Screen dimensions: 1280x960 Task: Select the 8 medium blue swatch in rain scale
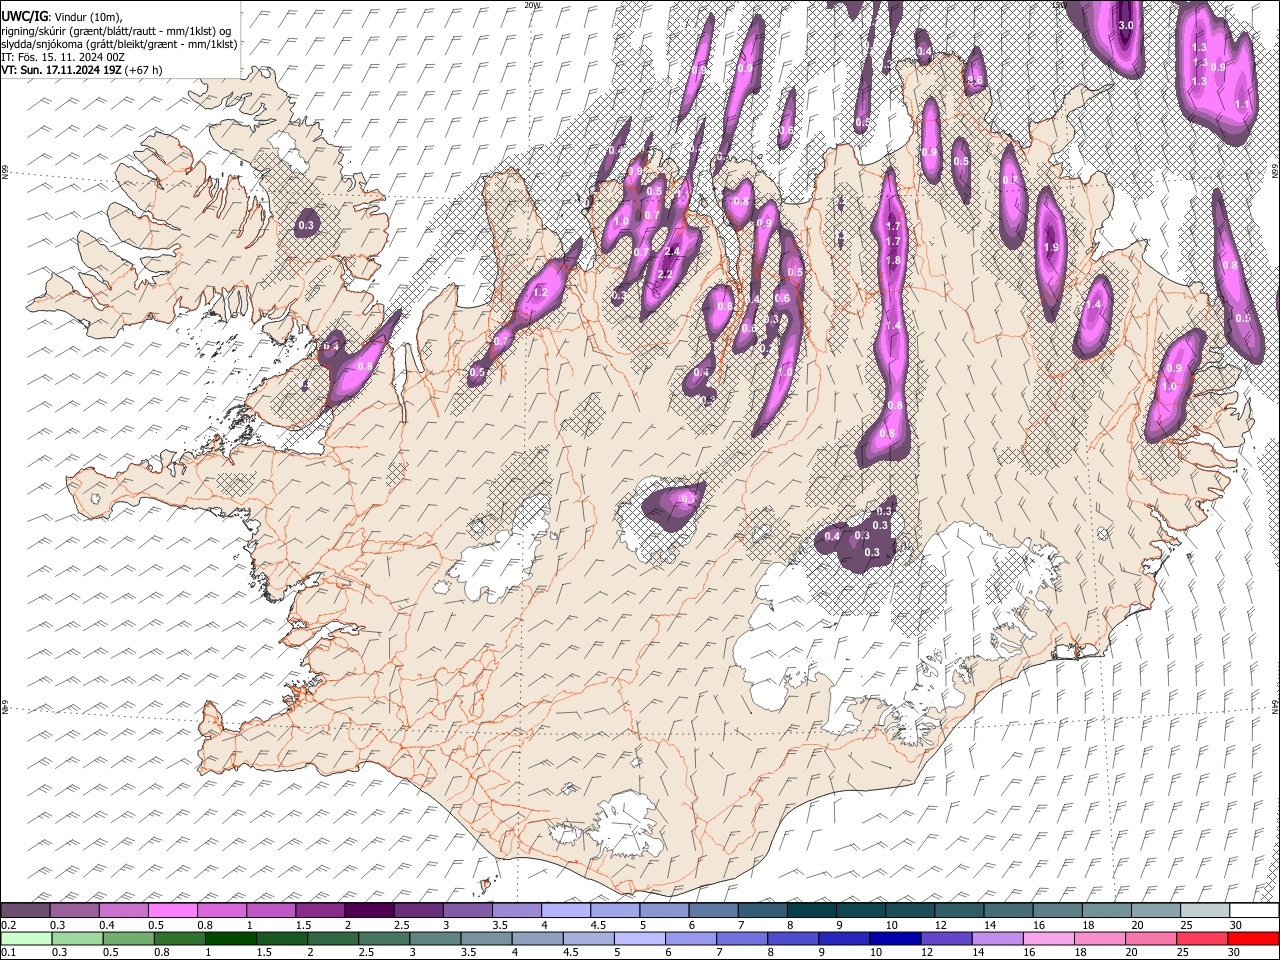pyautogui.click(x=794, y=938)
